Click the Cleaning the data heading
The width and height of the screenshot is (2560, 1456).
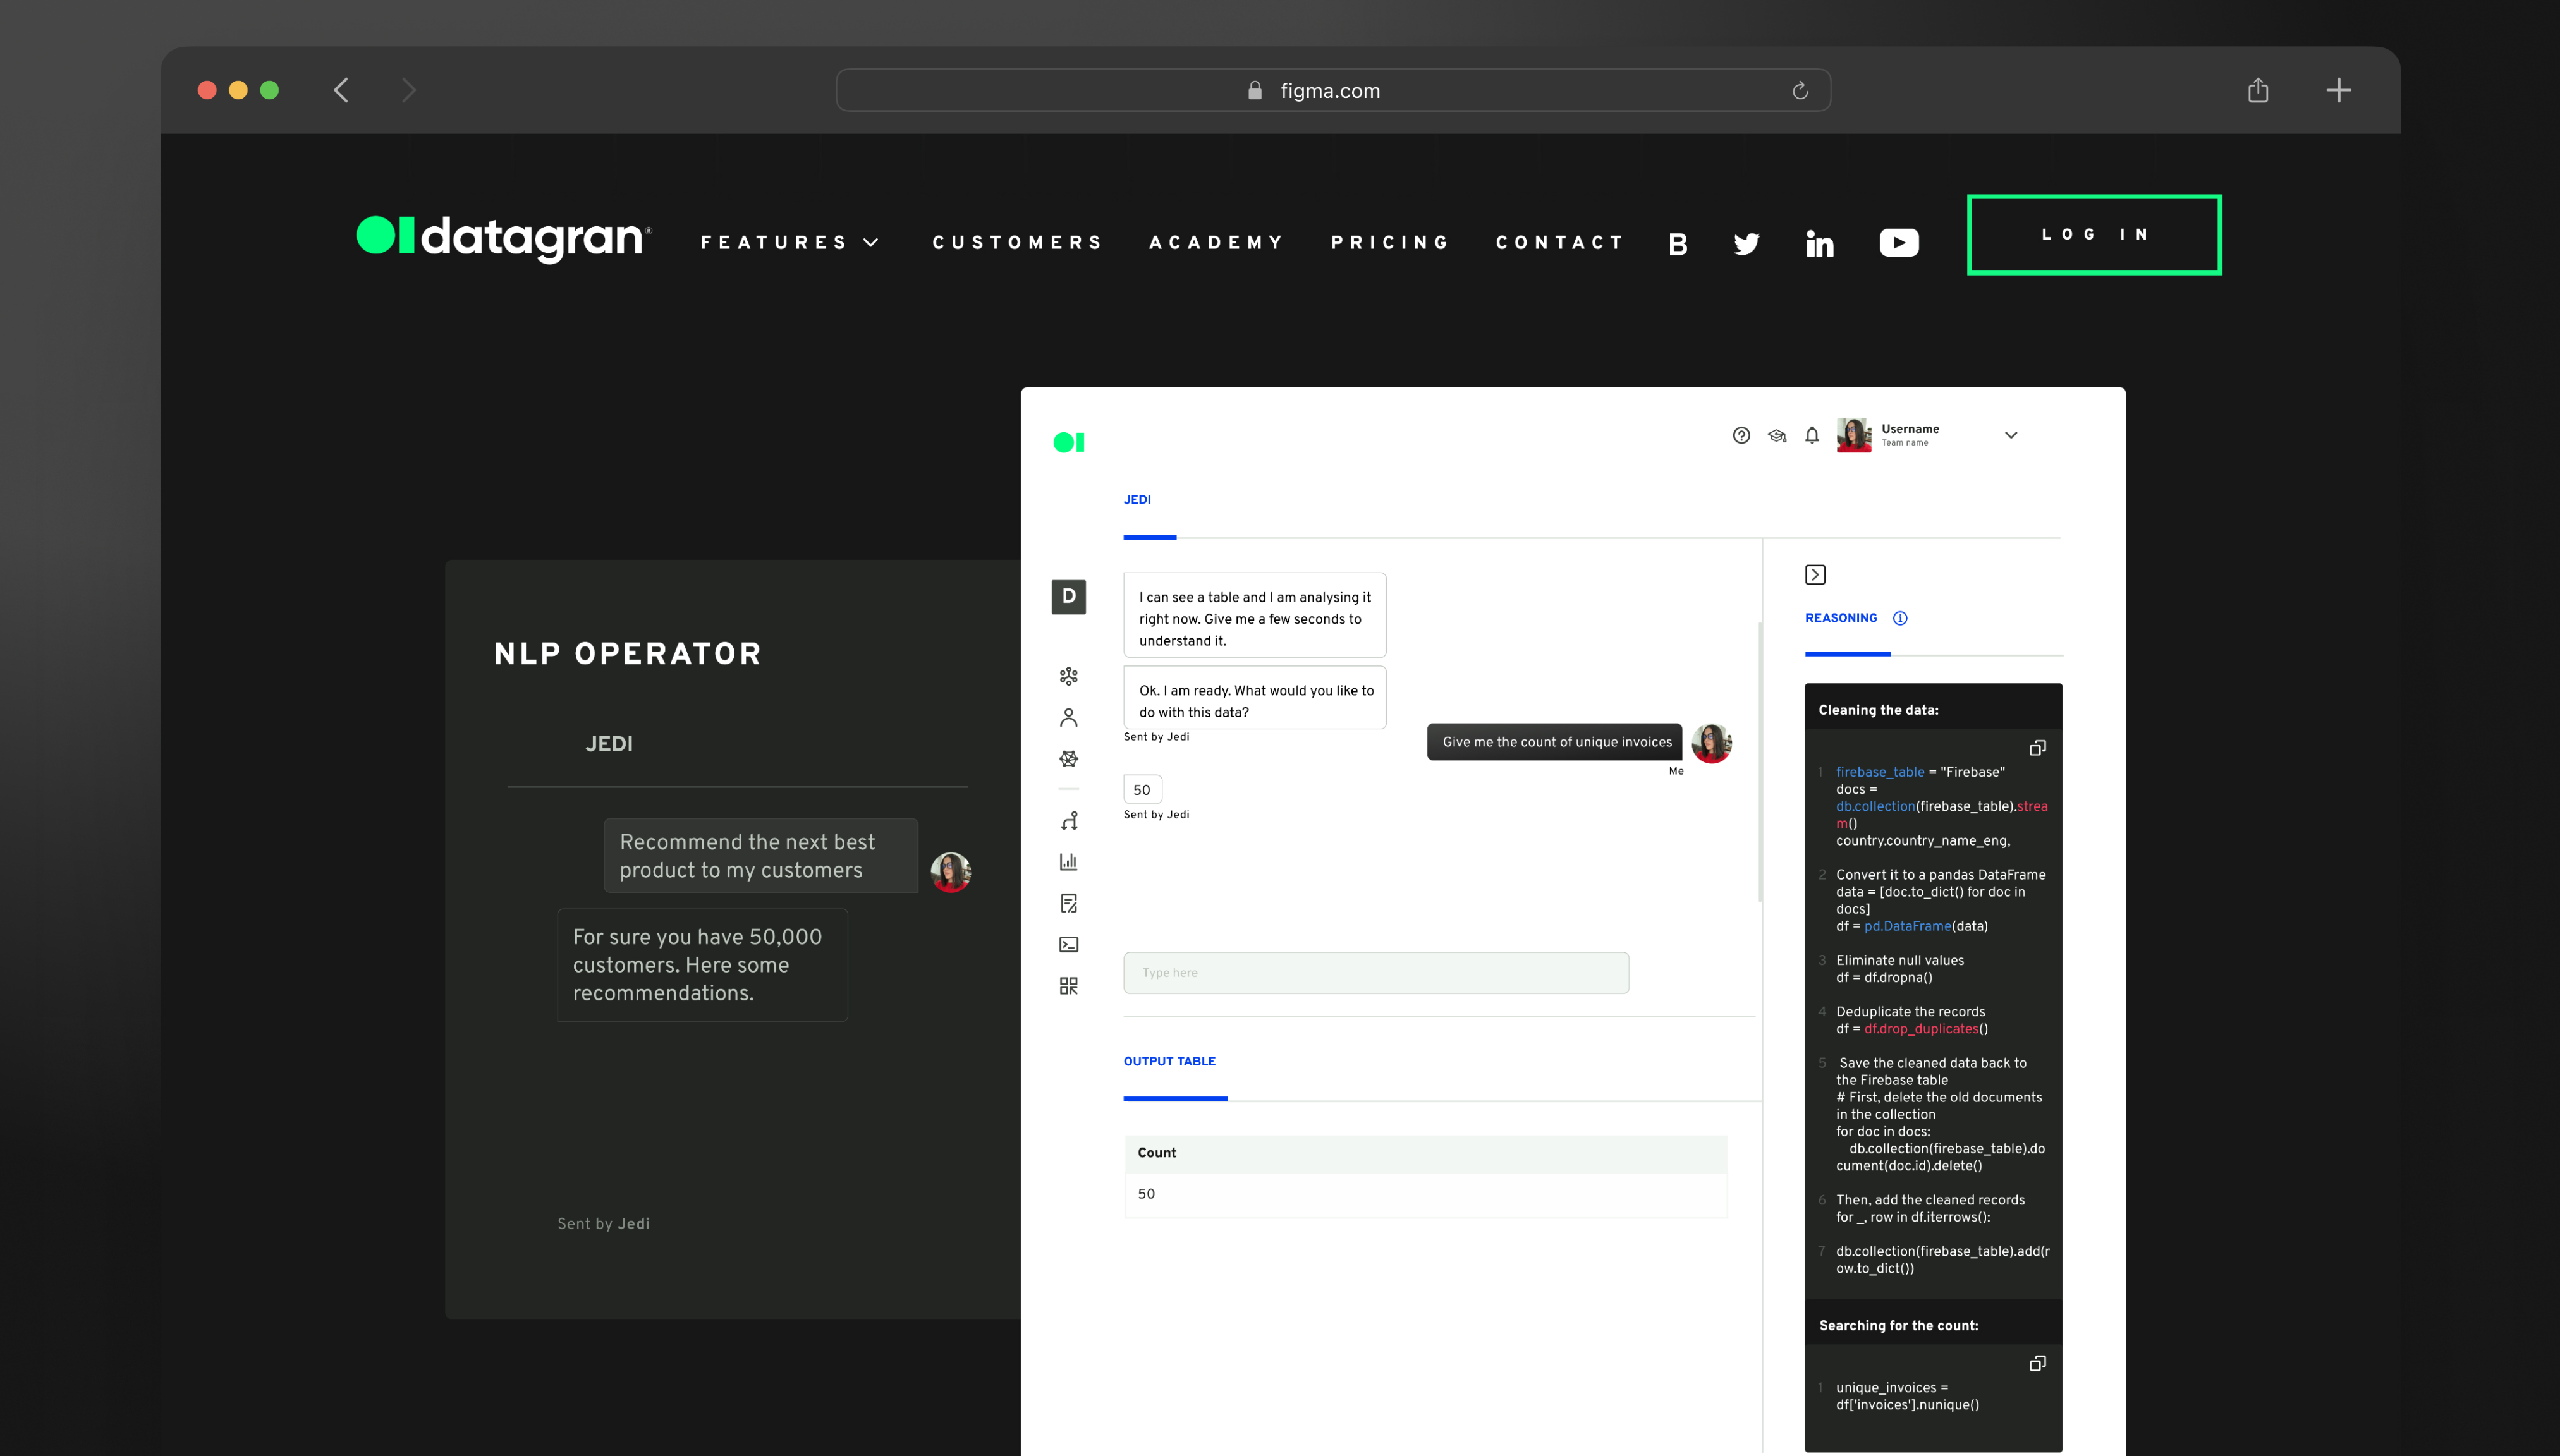(1878, 710)
